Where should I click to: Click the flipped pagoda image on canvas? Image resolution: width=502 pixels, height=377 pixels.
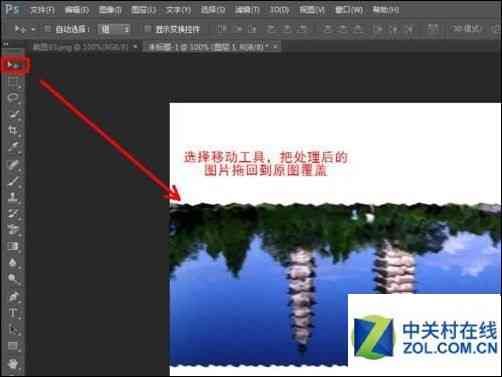335,285
